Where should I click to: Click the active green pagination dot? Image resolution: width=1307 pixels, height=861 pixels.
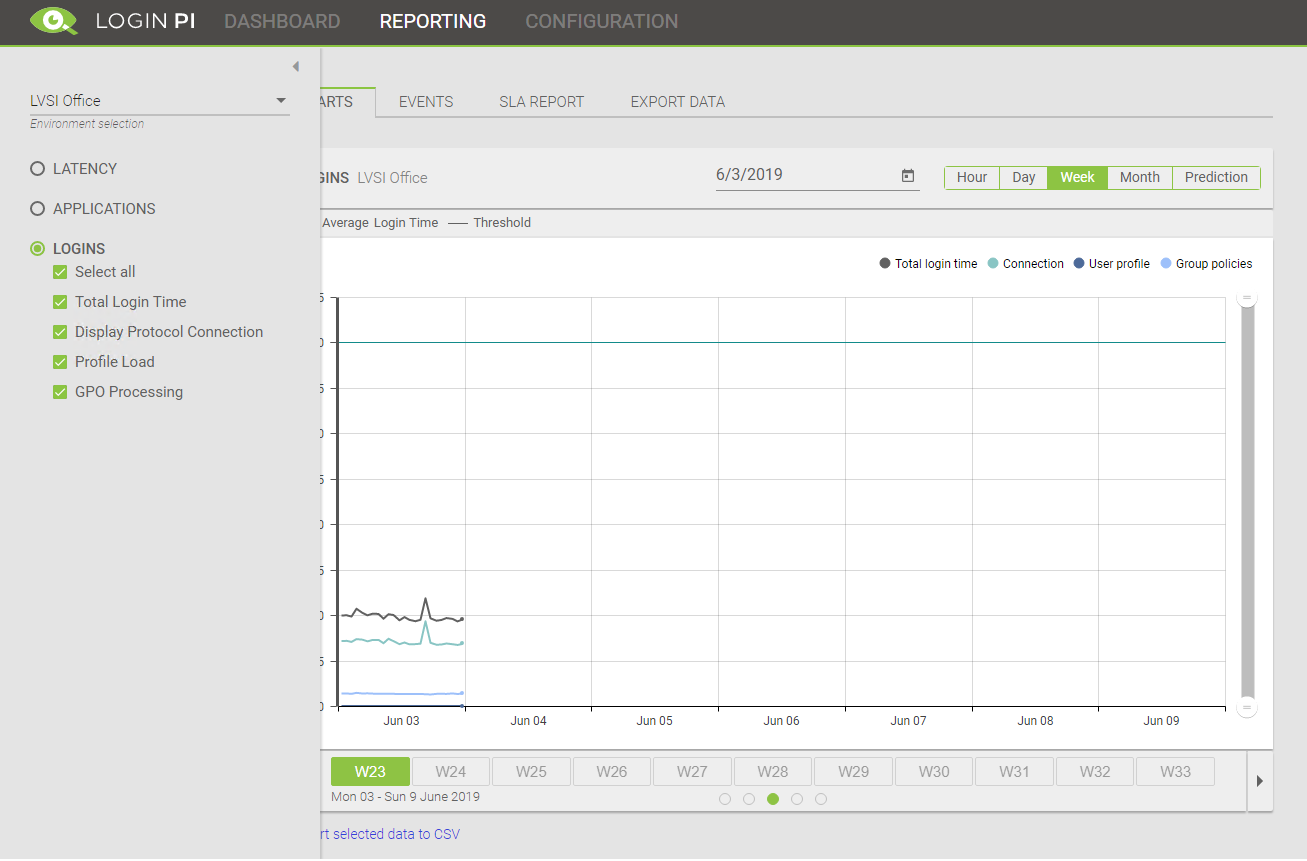click(773, 799)
